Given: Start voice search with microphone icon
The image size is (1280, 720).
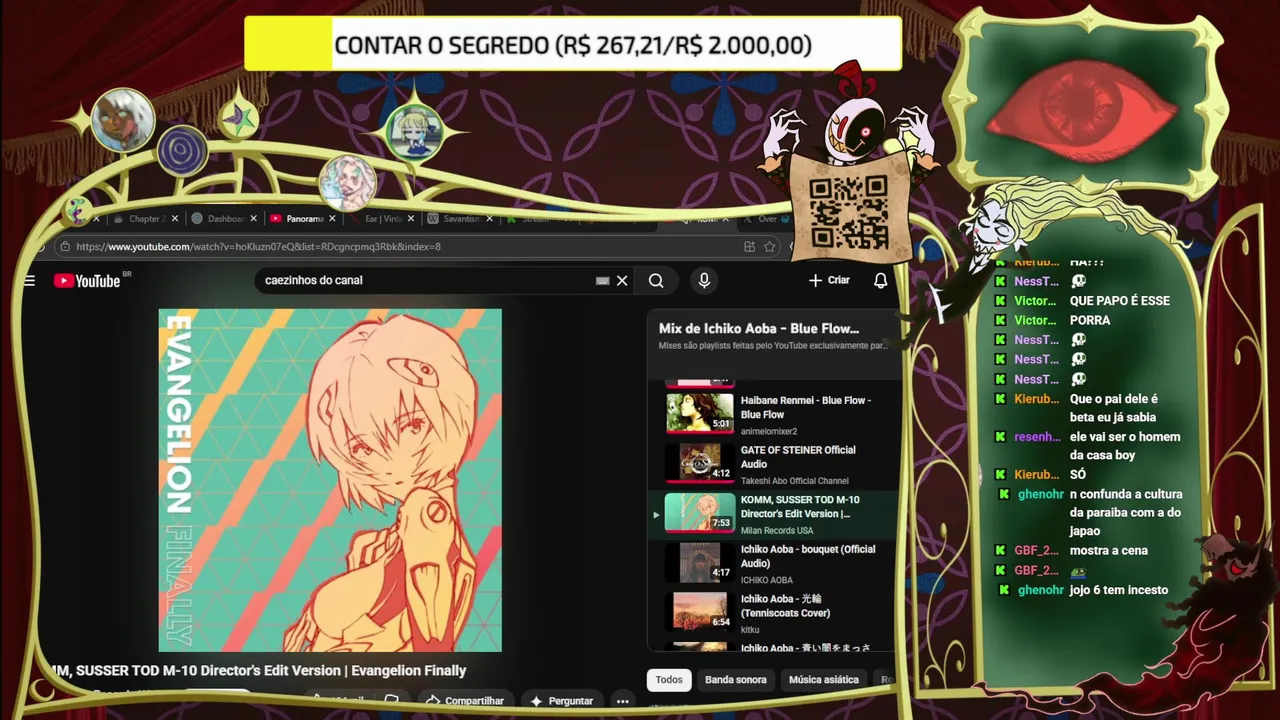Looking at the screenshot, I should coord(704,281).
